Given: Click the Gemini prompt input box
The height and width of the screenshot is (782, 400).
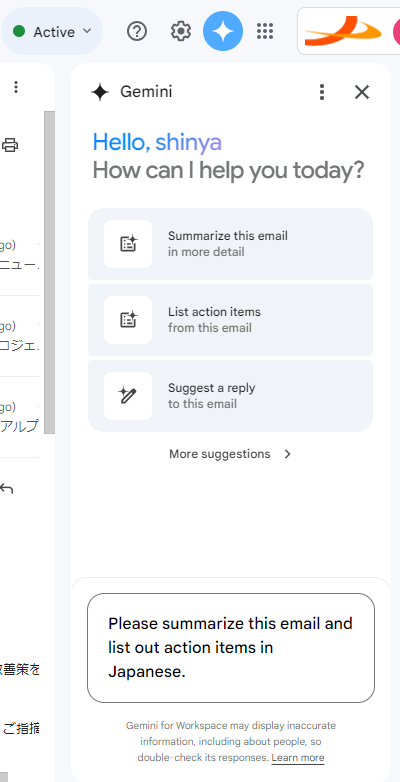Looking at the screenshot, I should (x=231, y=648).
